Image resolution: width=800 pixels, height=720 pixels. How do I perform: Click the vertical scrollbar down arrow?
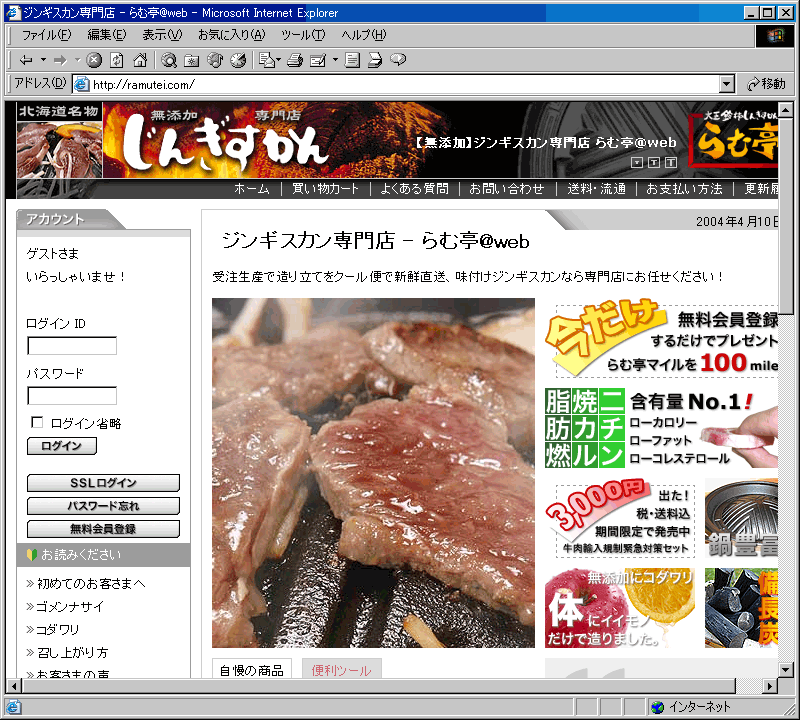786,669
